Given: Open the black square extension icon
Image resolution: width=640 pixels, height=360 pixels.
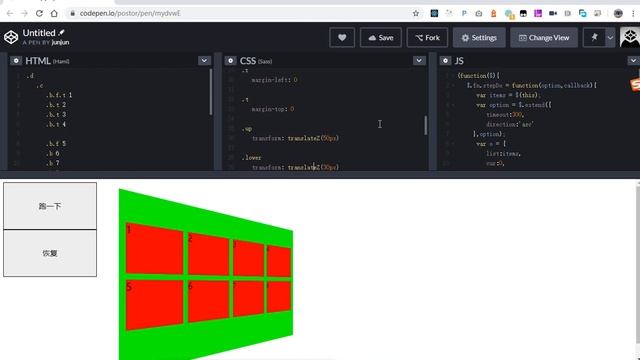Looking at the screenshot, I should pyautogui.click(x=523, y=13).
